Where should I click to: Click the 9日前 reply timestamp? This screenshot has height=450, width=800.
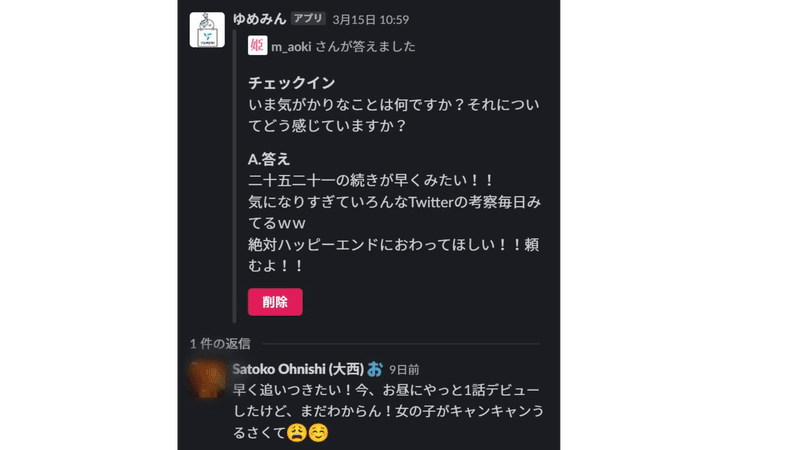404,369
